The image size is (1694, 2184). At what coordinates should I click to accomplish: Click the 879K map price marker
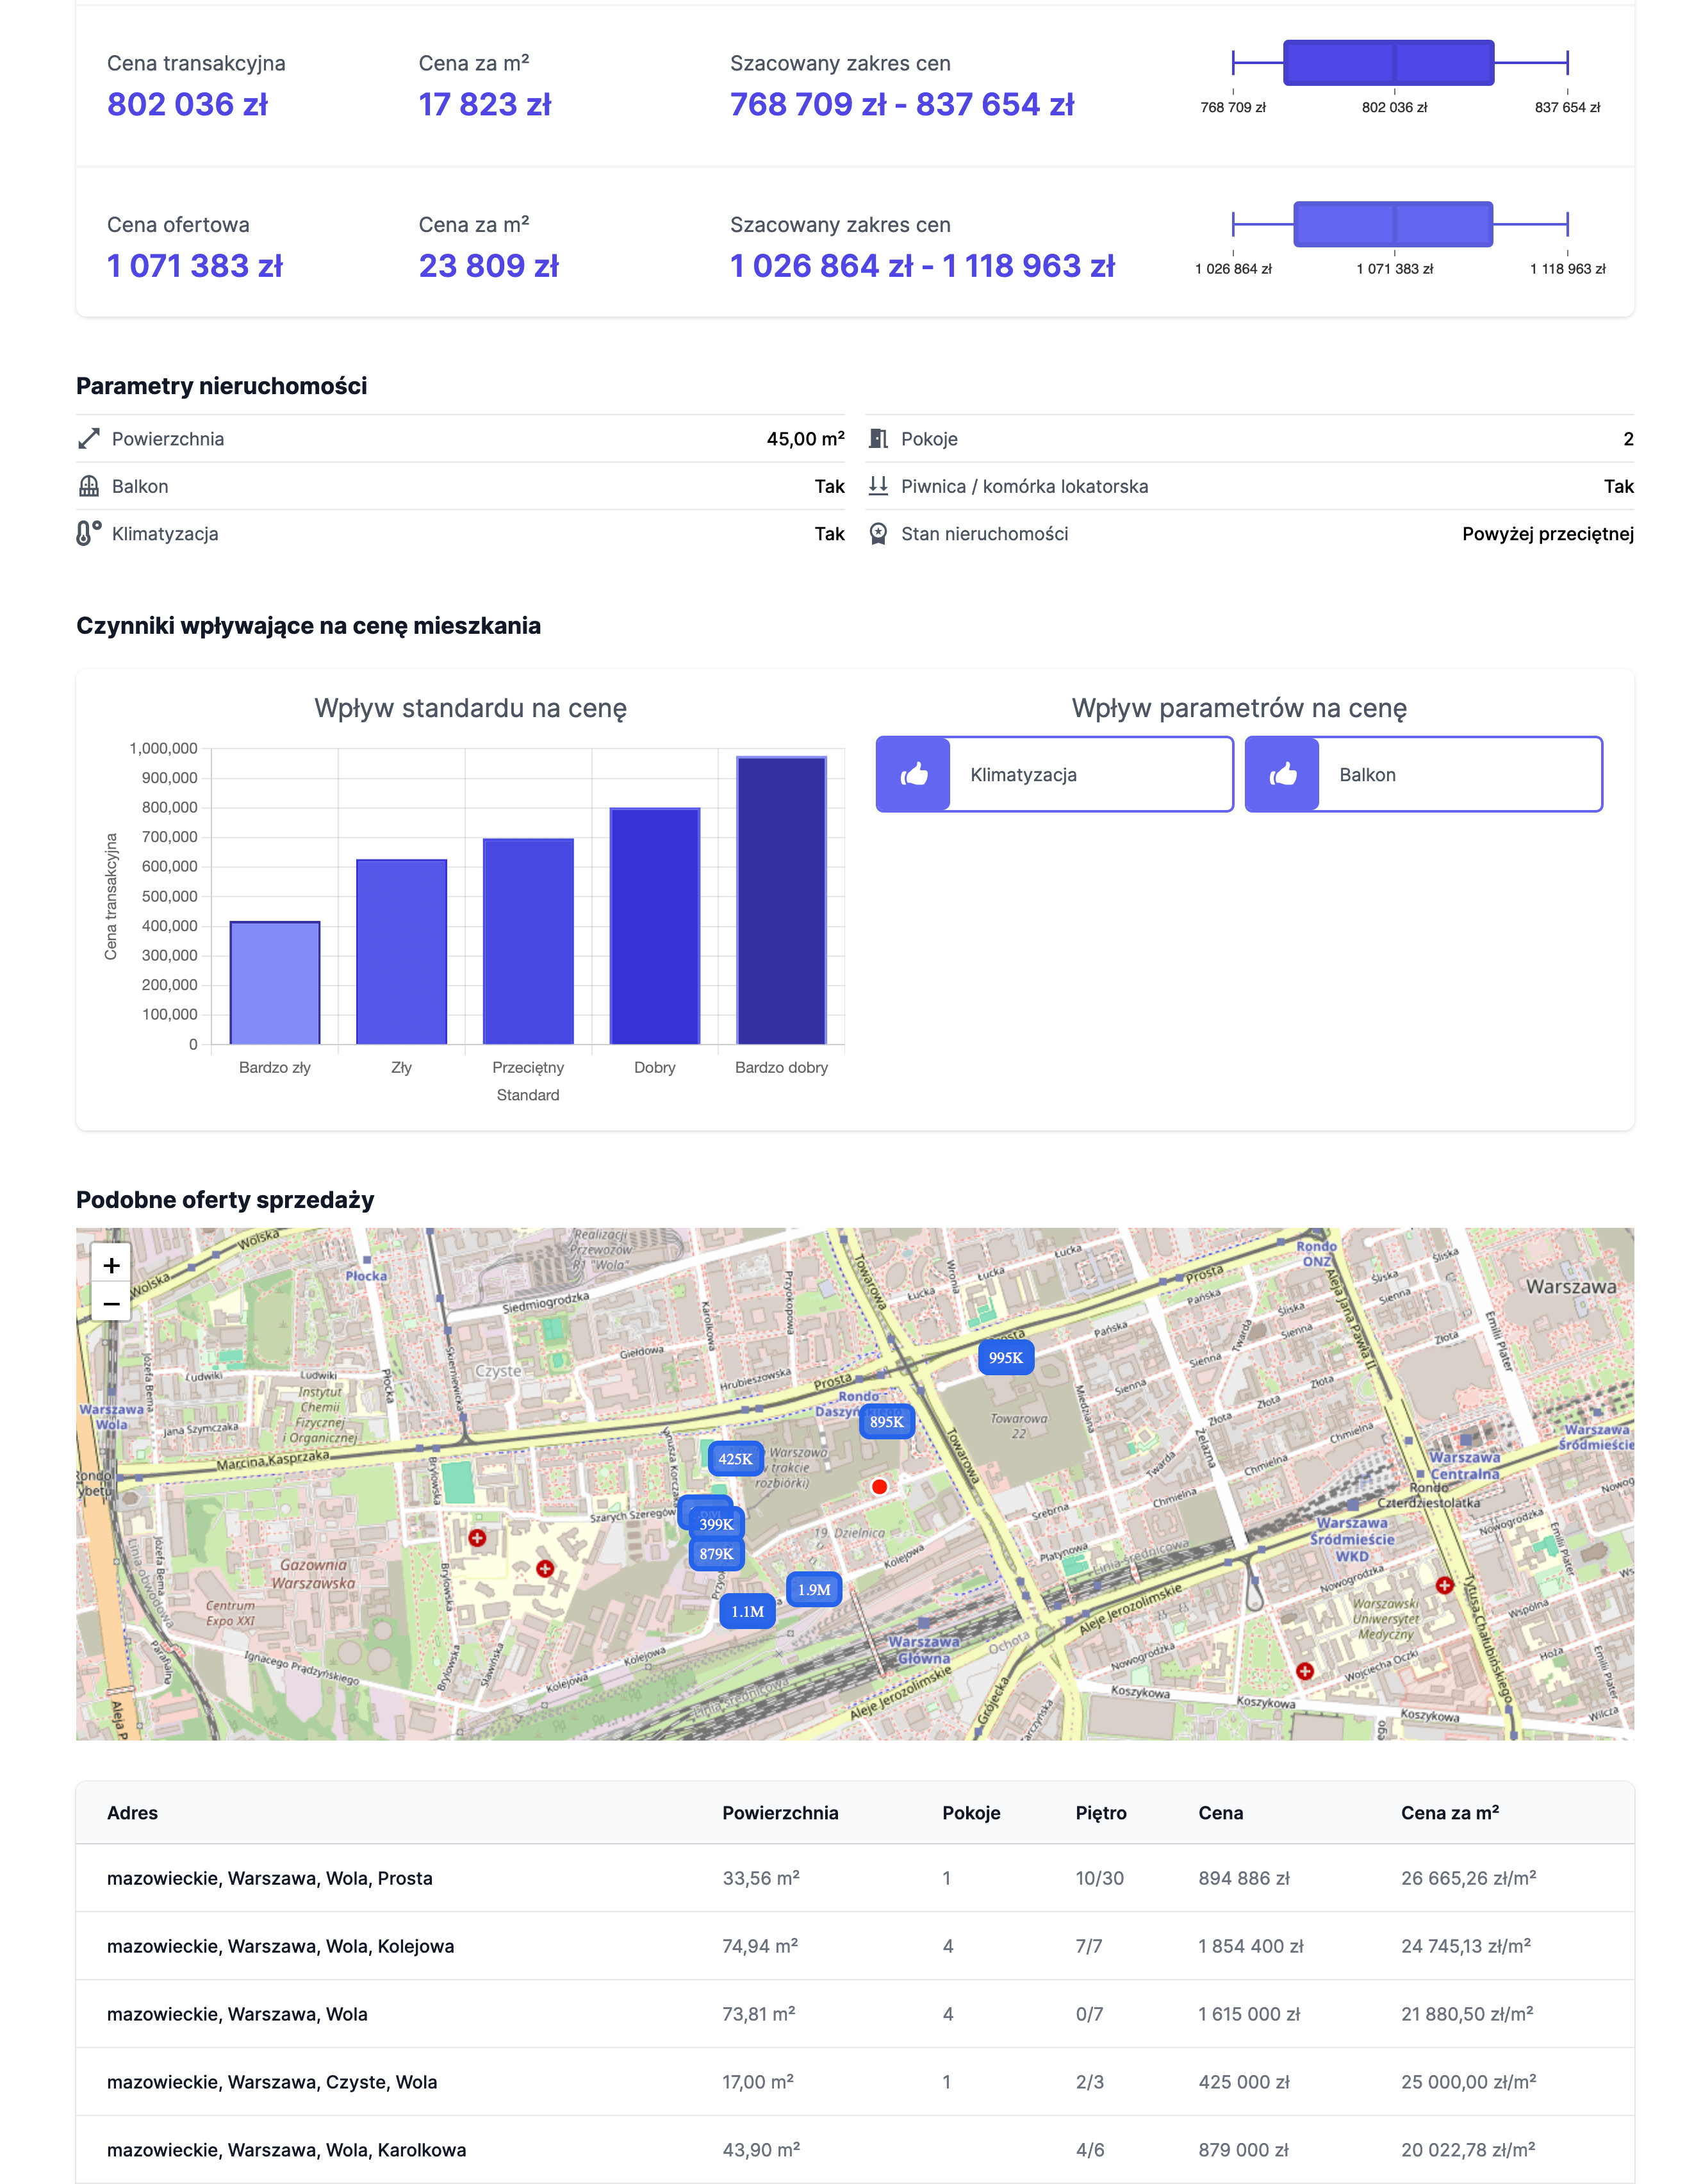click(716, 1554)
